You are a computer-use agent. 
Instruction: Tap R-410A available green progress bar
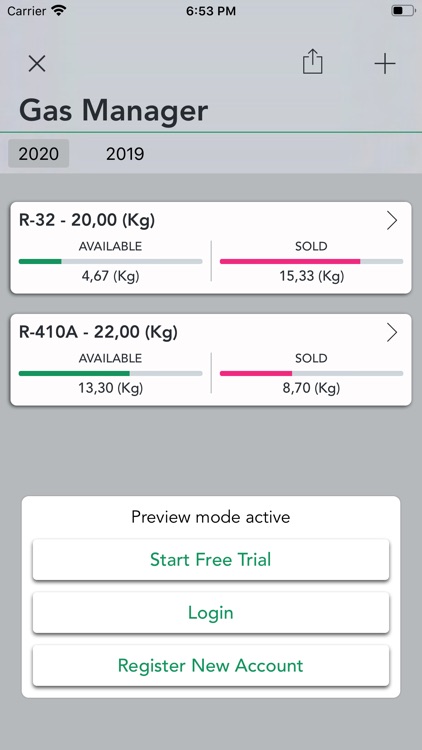click(111, 374)
